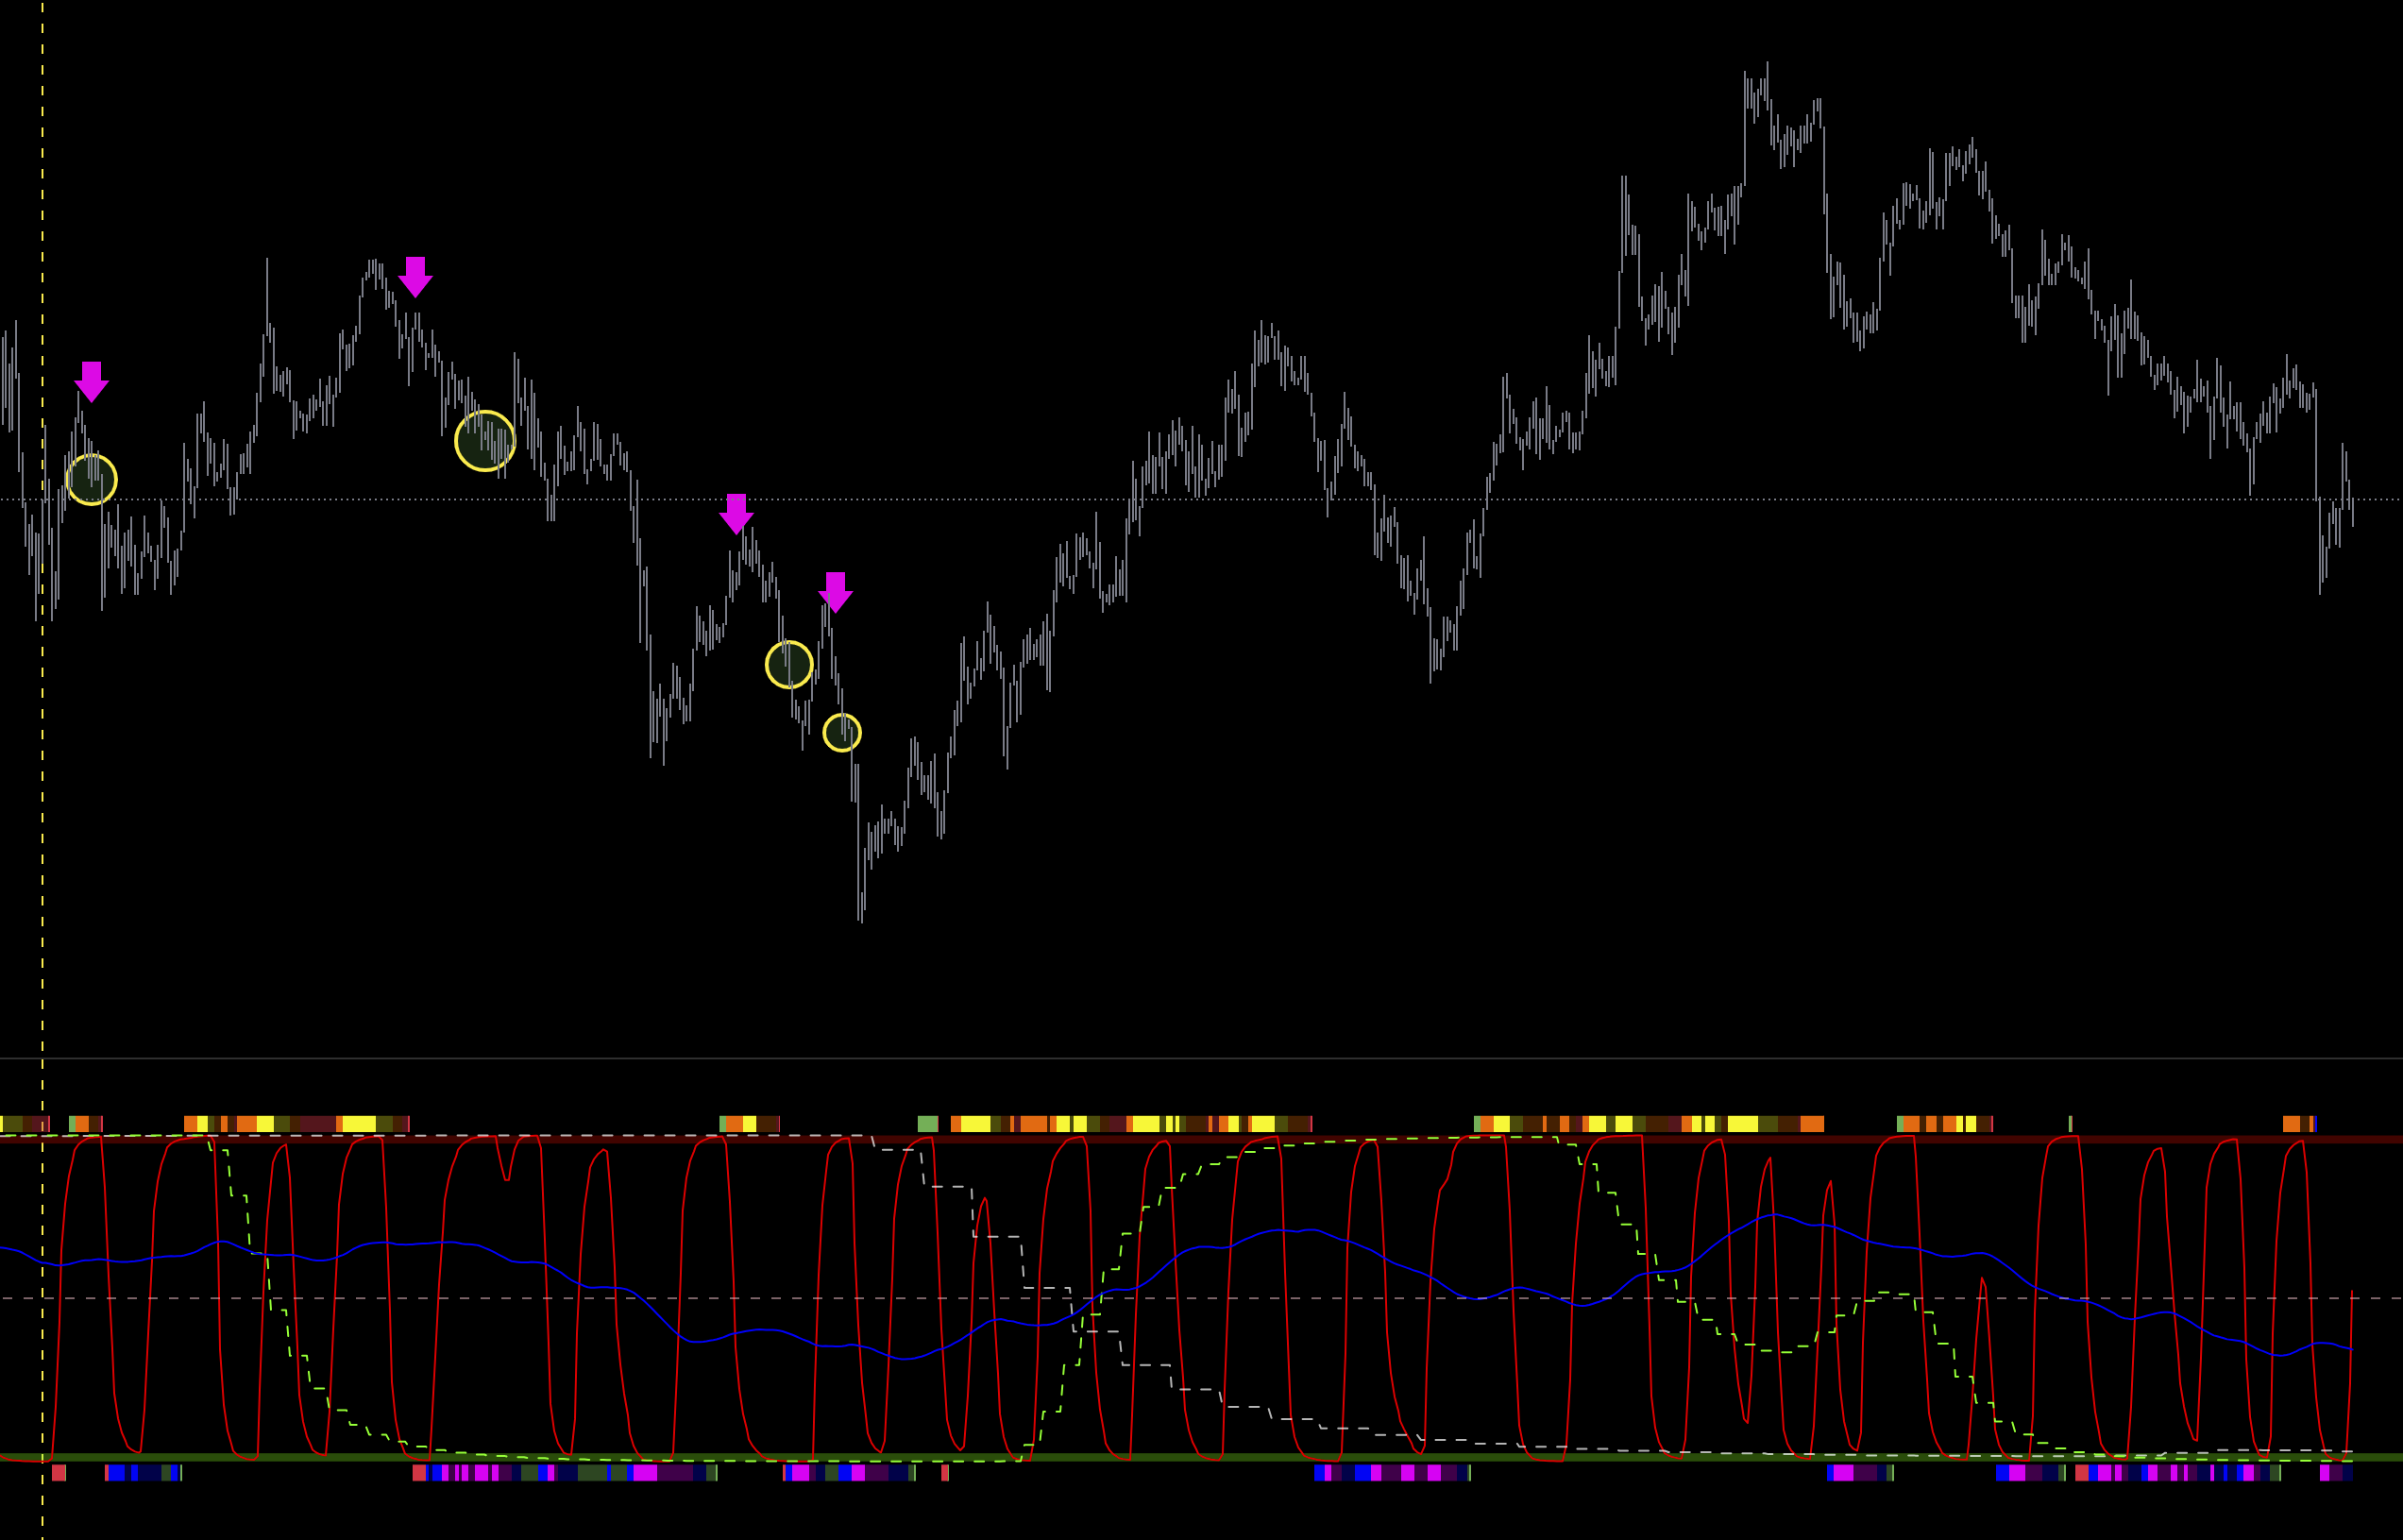Select the largest yellow circle on the chart
Image resolution: width=2403 pixels, height=1540 pixels.
click(485, 440)
